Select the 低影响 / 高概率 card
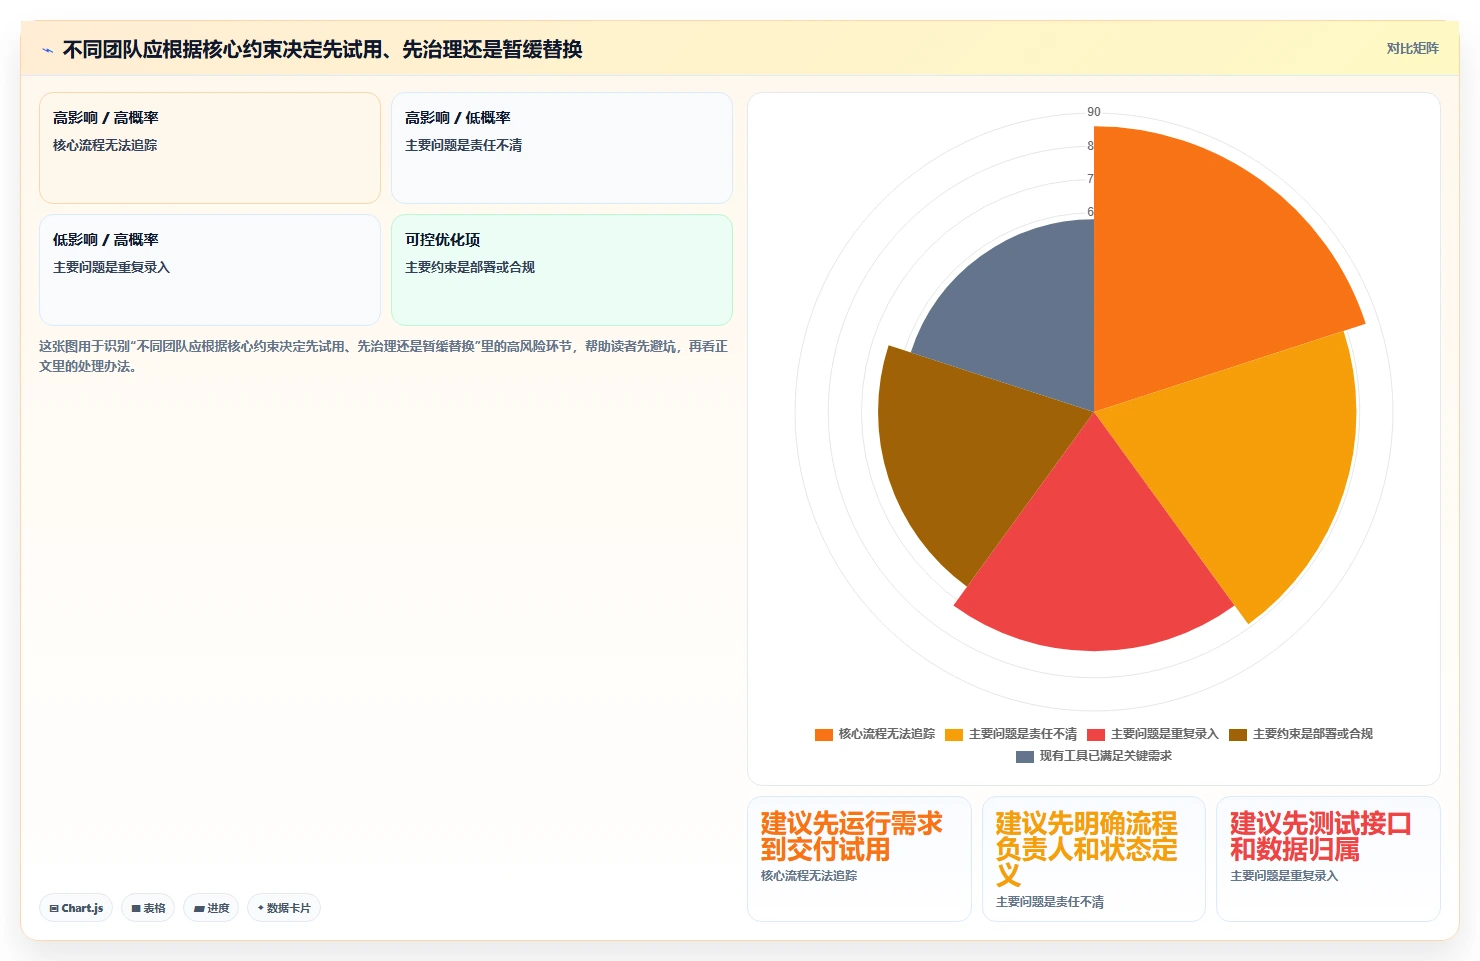1480x961 pixels. pyautogui.click(x=210, y=270)
